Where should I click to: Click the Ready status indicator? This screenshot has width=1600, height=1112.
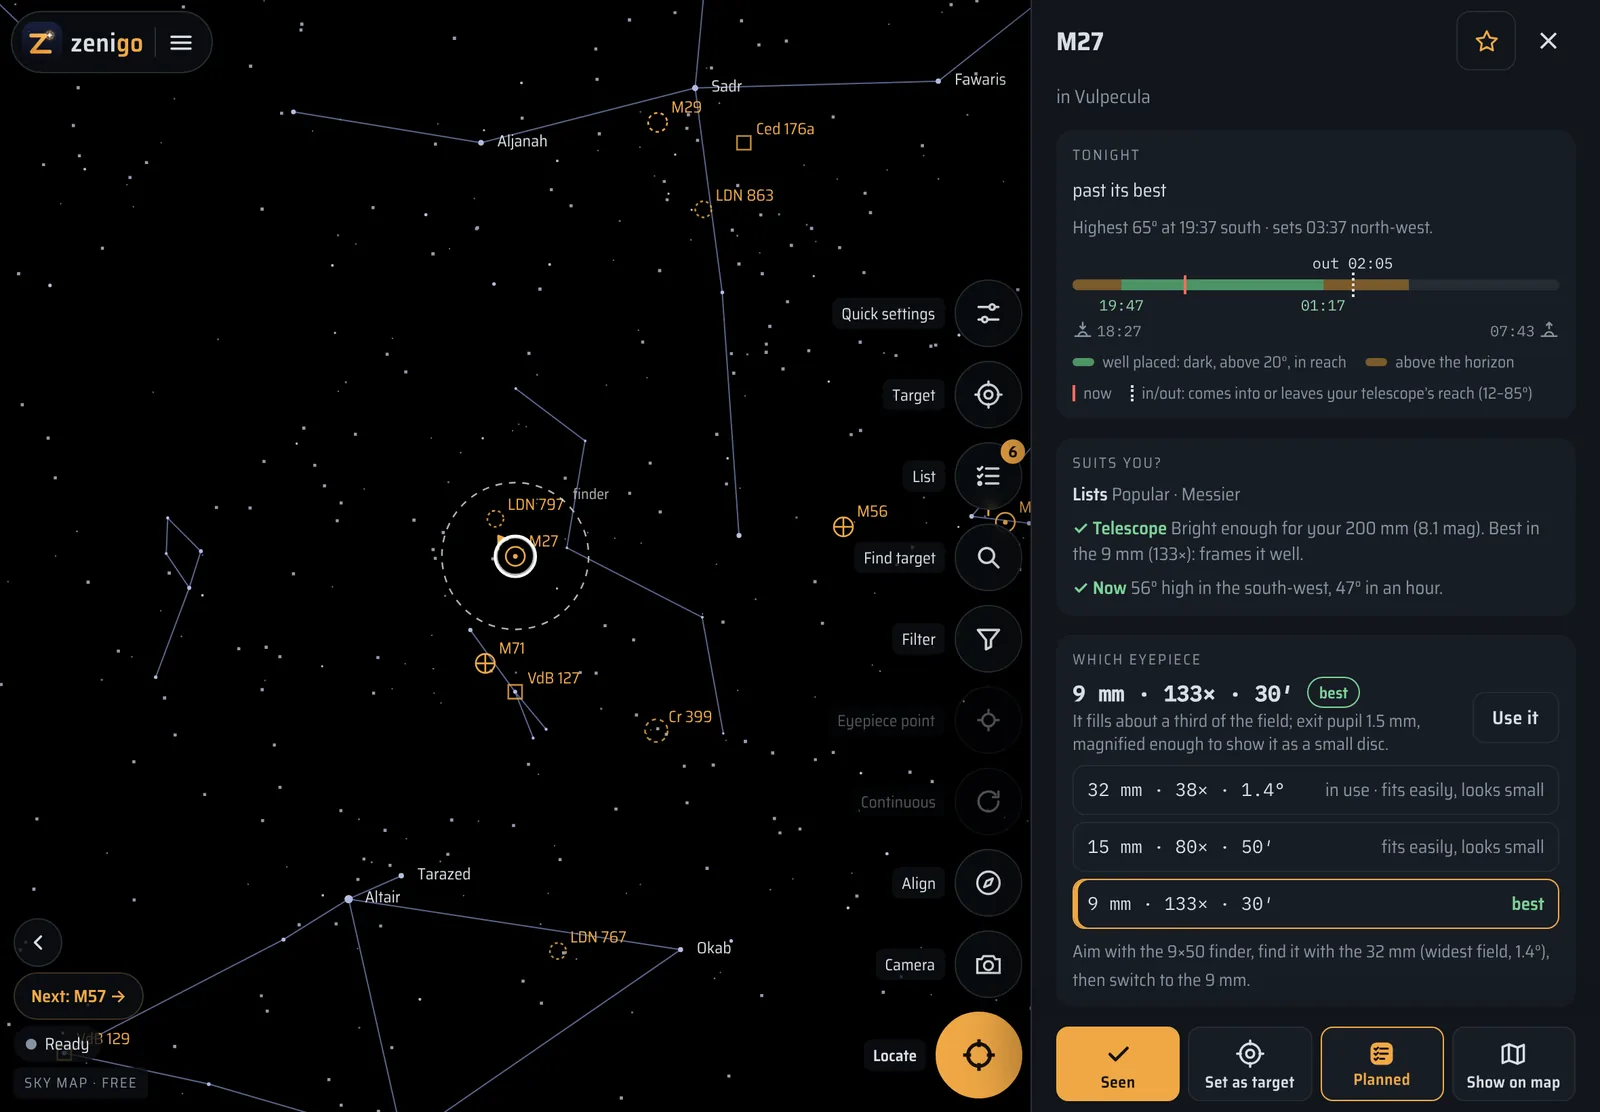[x=57, y=1044]
